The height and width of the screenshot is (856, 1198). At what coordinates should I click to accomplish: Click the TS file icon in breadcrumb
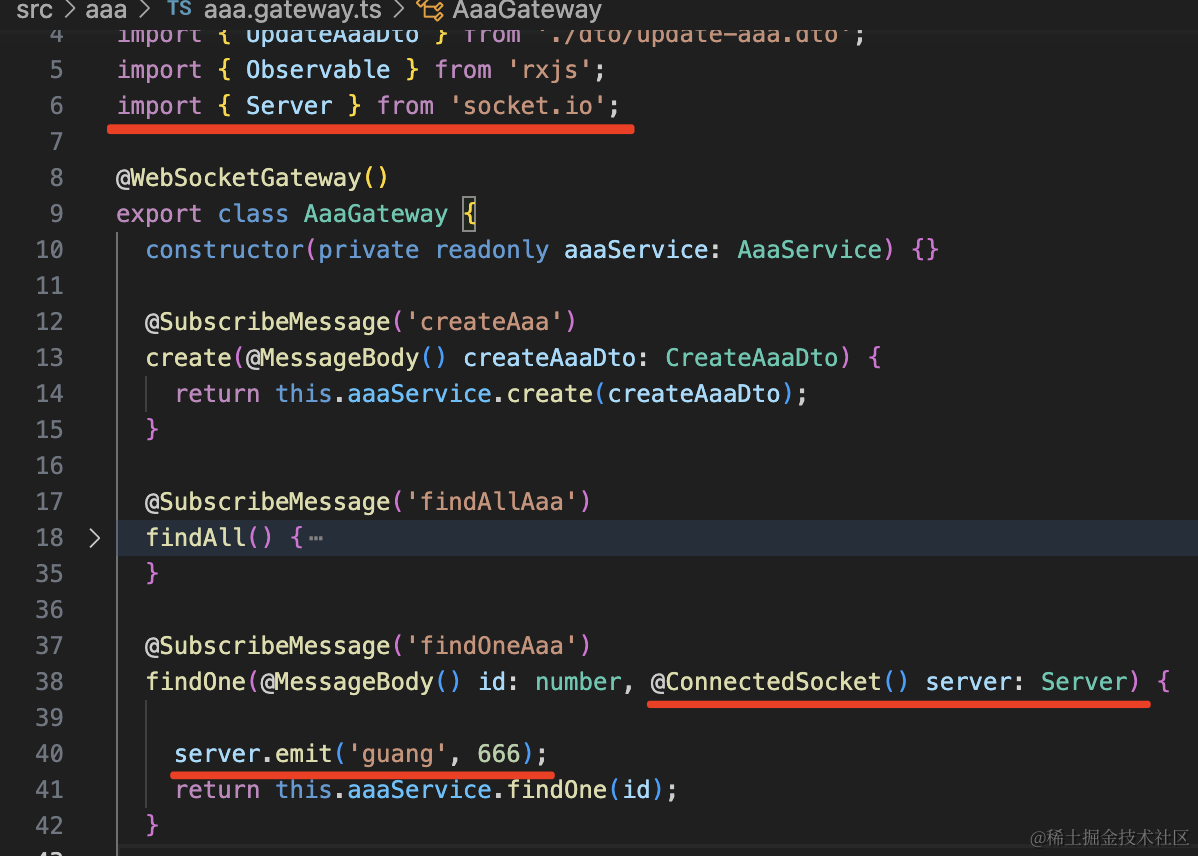(x=179, y=11)
